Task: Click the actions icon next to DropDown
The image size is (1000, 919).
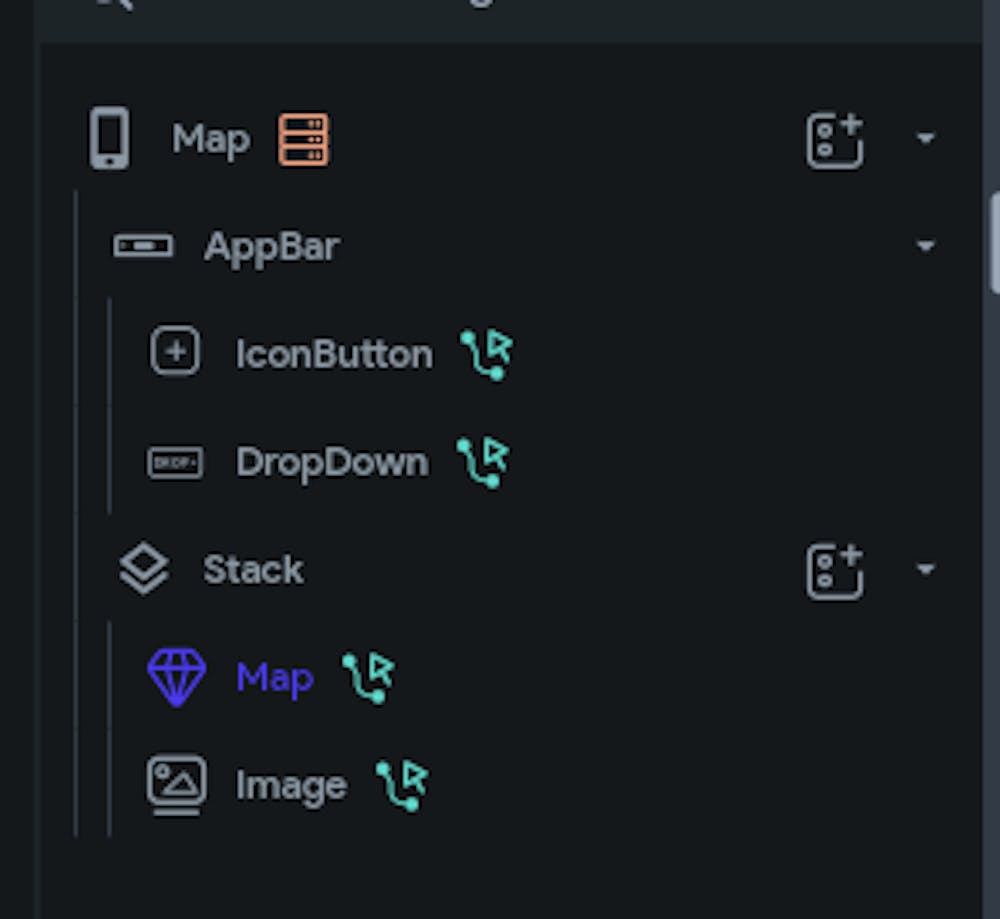Action: pos(482,462)
